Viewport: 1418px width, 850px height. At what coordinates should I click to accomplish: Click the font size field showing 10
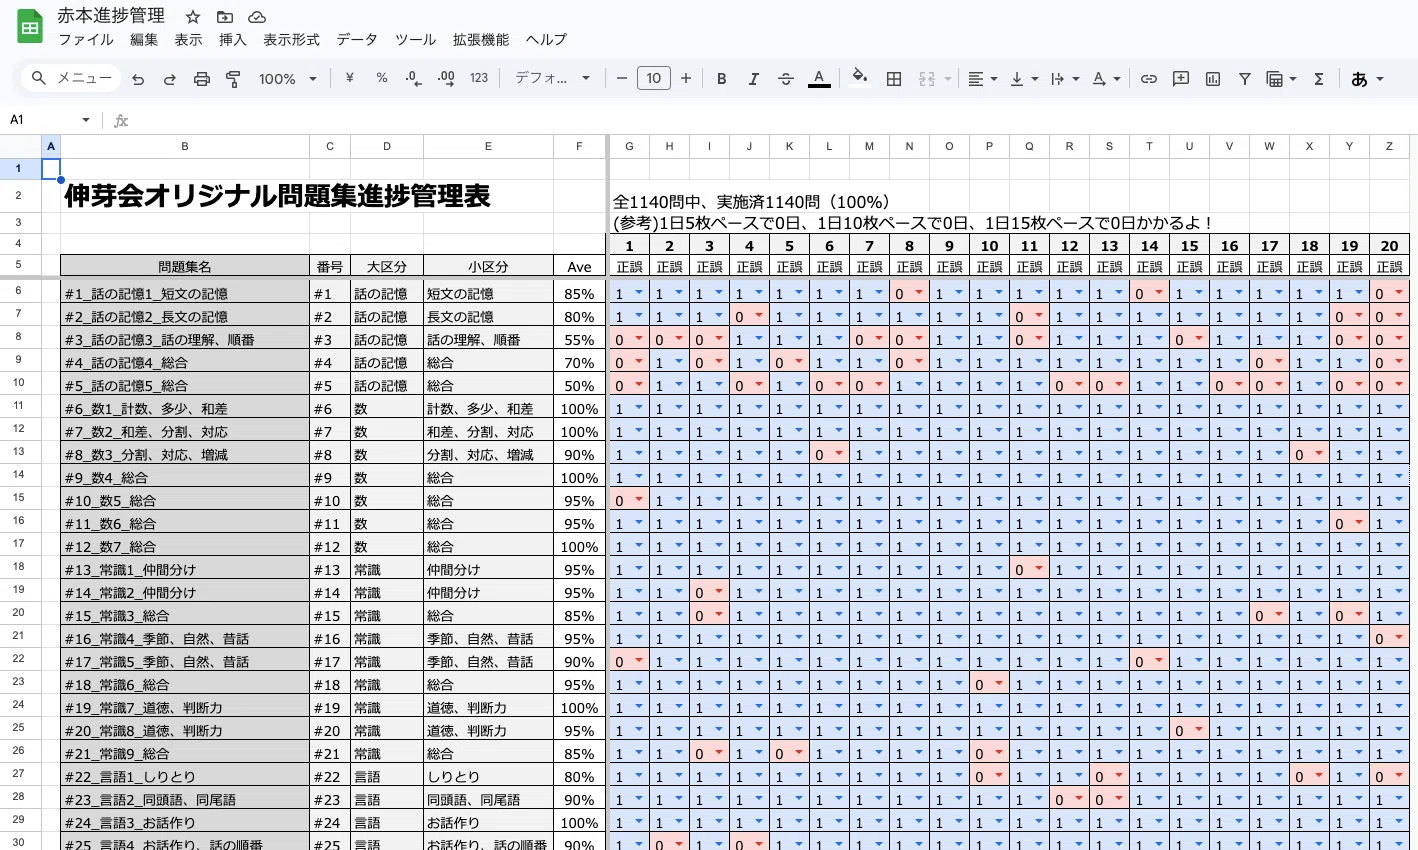pos(654,78)
